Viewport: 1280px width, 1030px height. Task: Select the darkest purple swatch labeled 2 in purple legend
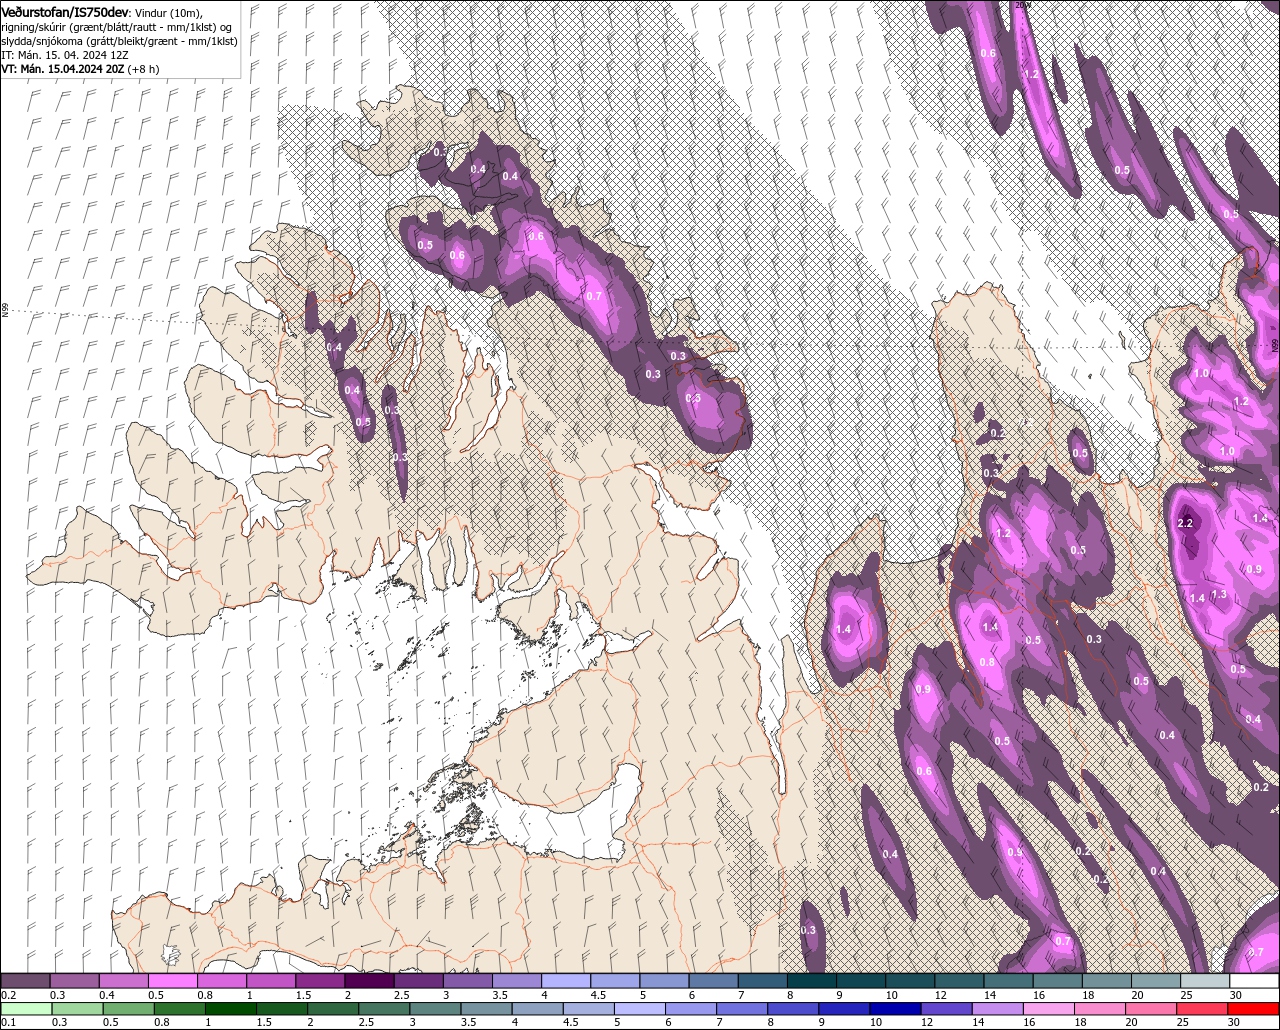tap(369, 981)
